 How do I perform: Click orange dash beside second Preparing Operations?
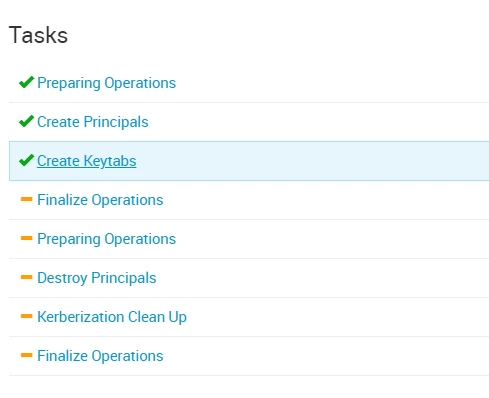point(26,238)
